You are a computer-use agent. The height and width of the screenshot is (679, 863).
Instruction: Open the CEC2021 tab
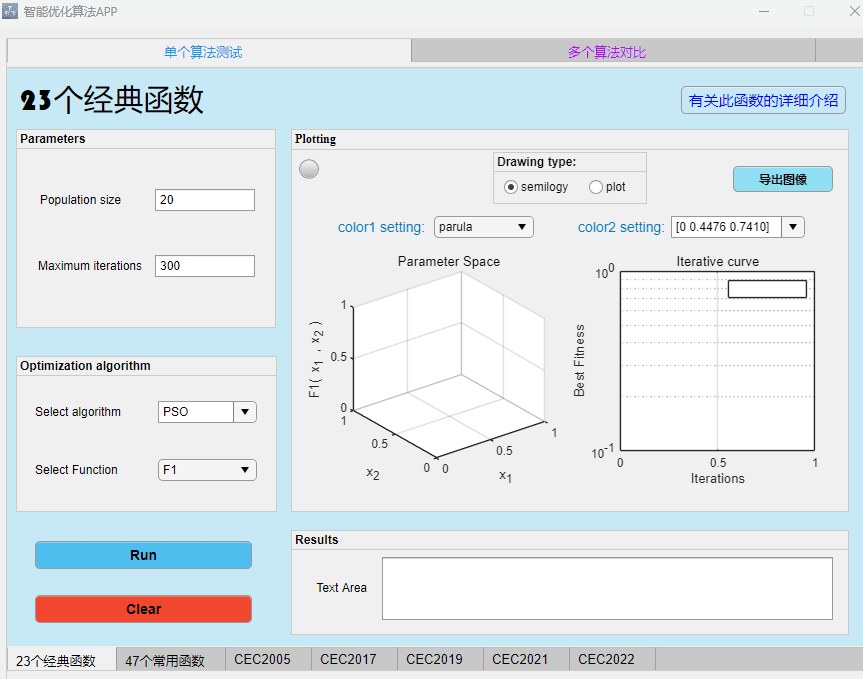pyautogui.click(x=526, y=659)
